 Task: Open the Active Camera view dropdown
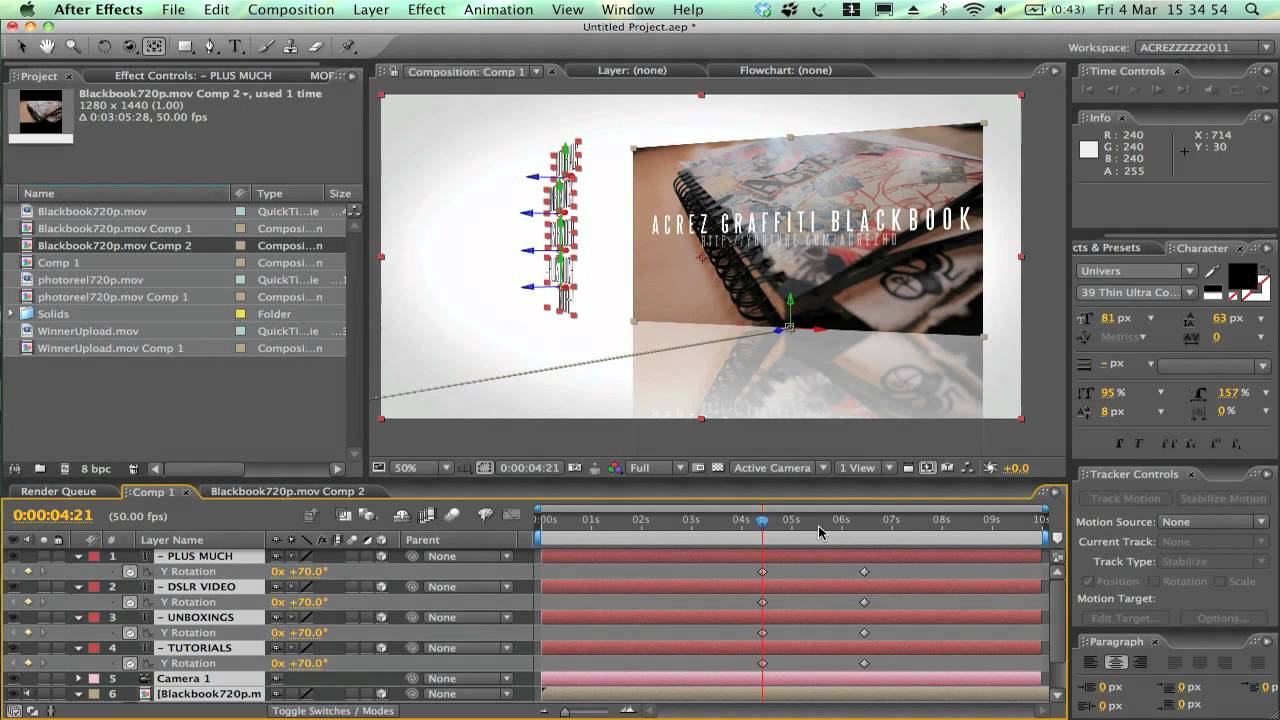pos(779,467)
